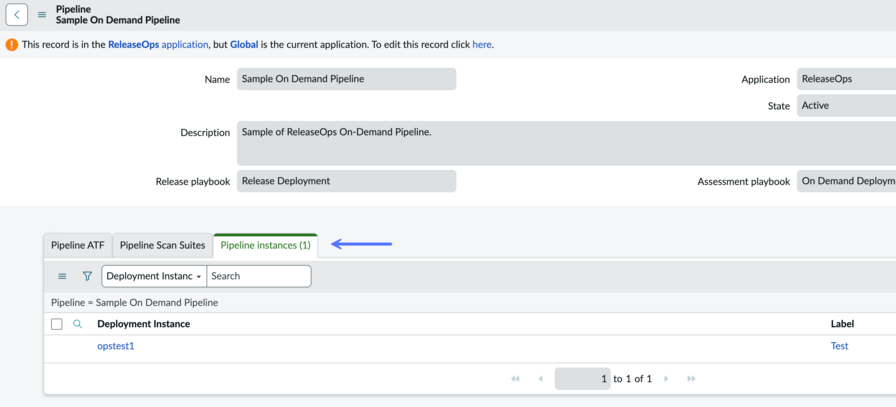896x407 pixels.
Task: Open the related list hamburger menu
Action: tap(62, 276)
